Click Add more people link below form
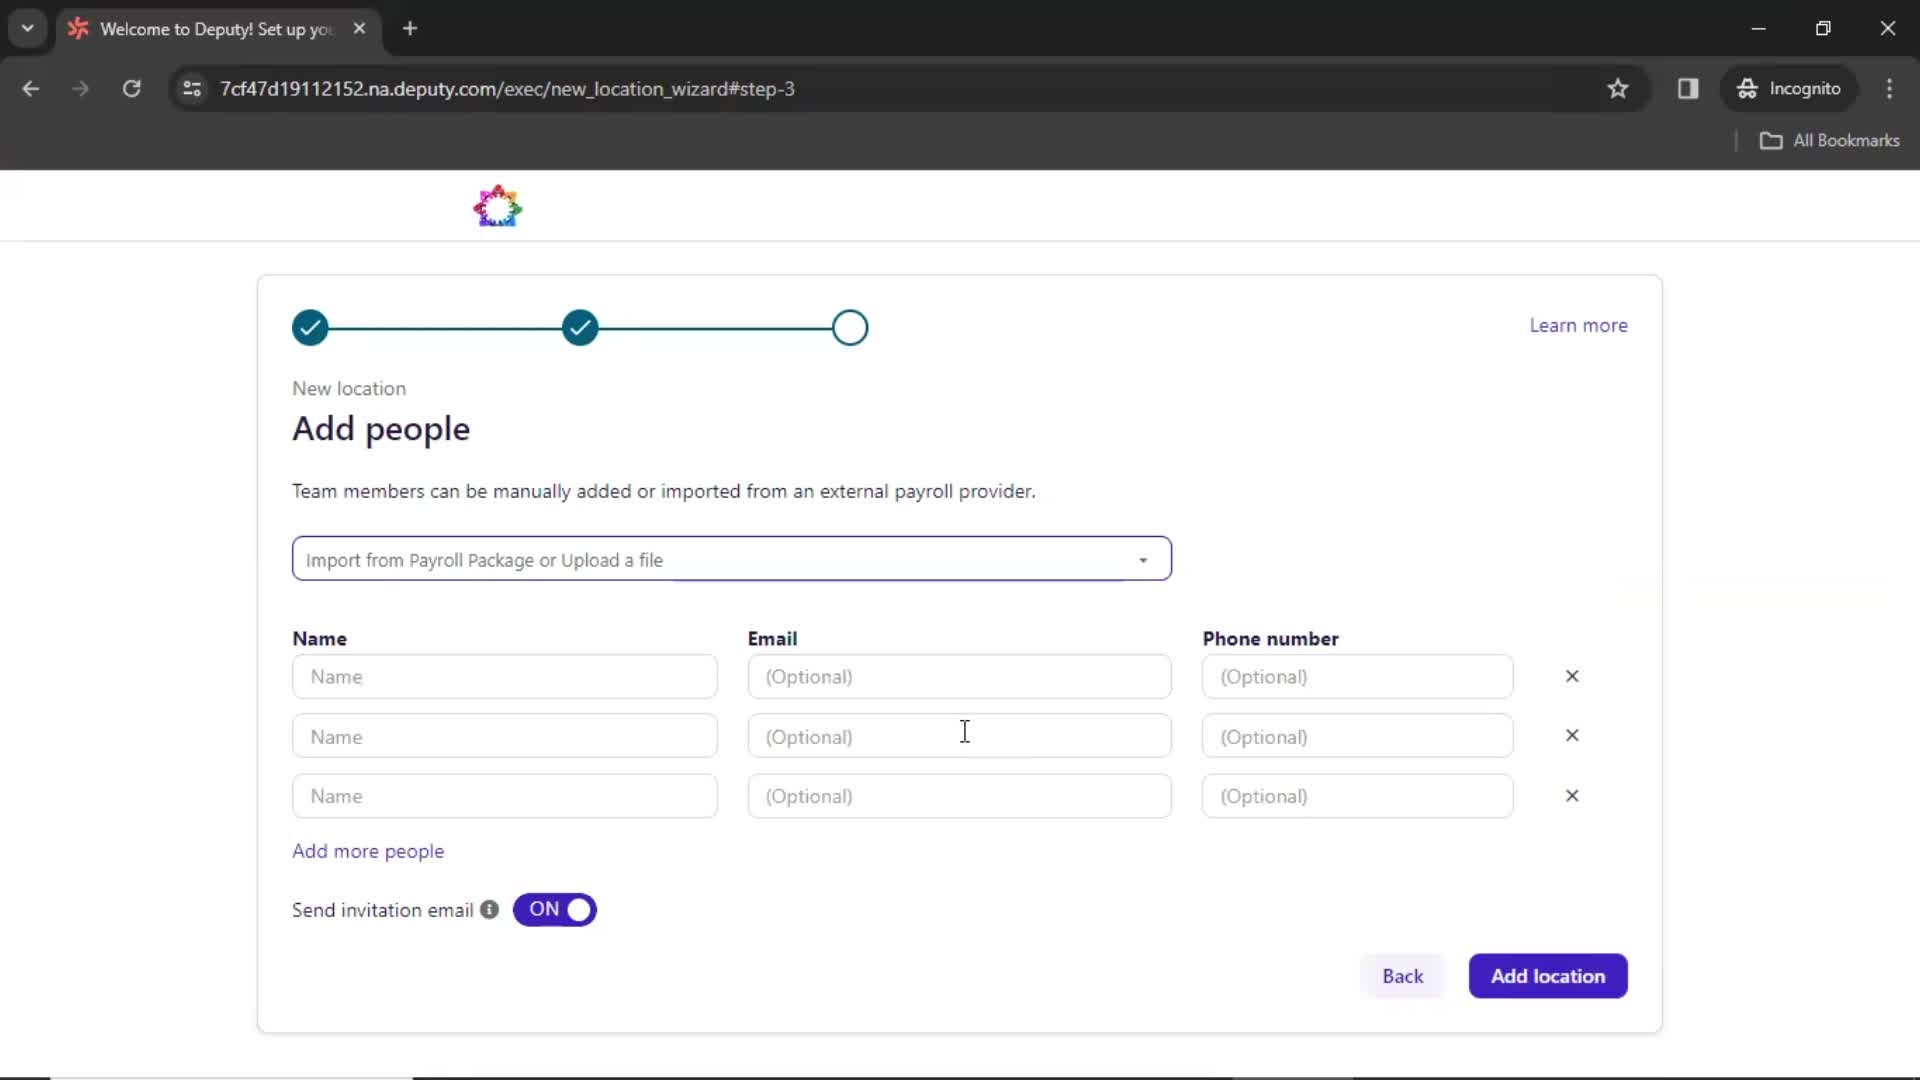1920x1080 pixels. (x=368, y=851)
